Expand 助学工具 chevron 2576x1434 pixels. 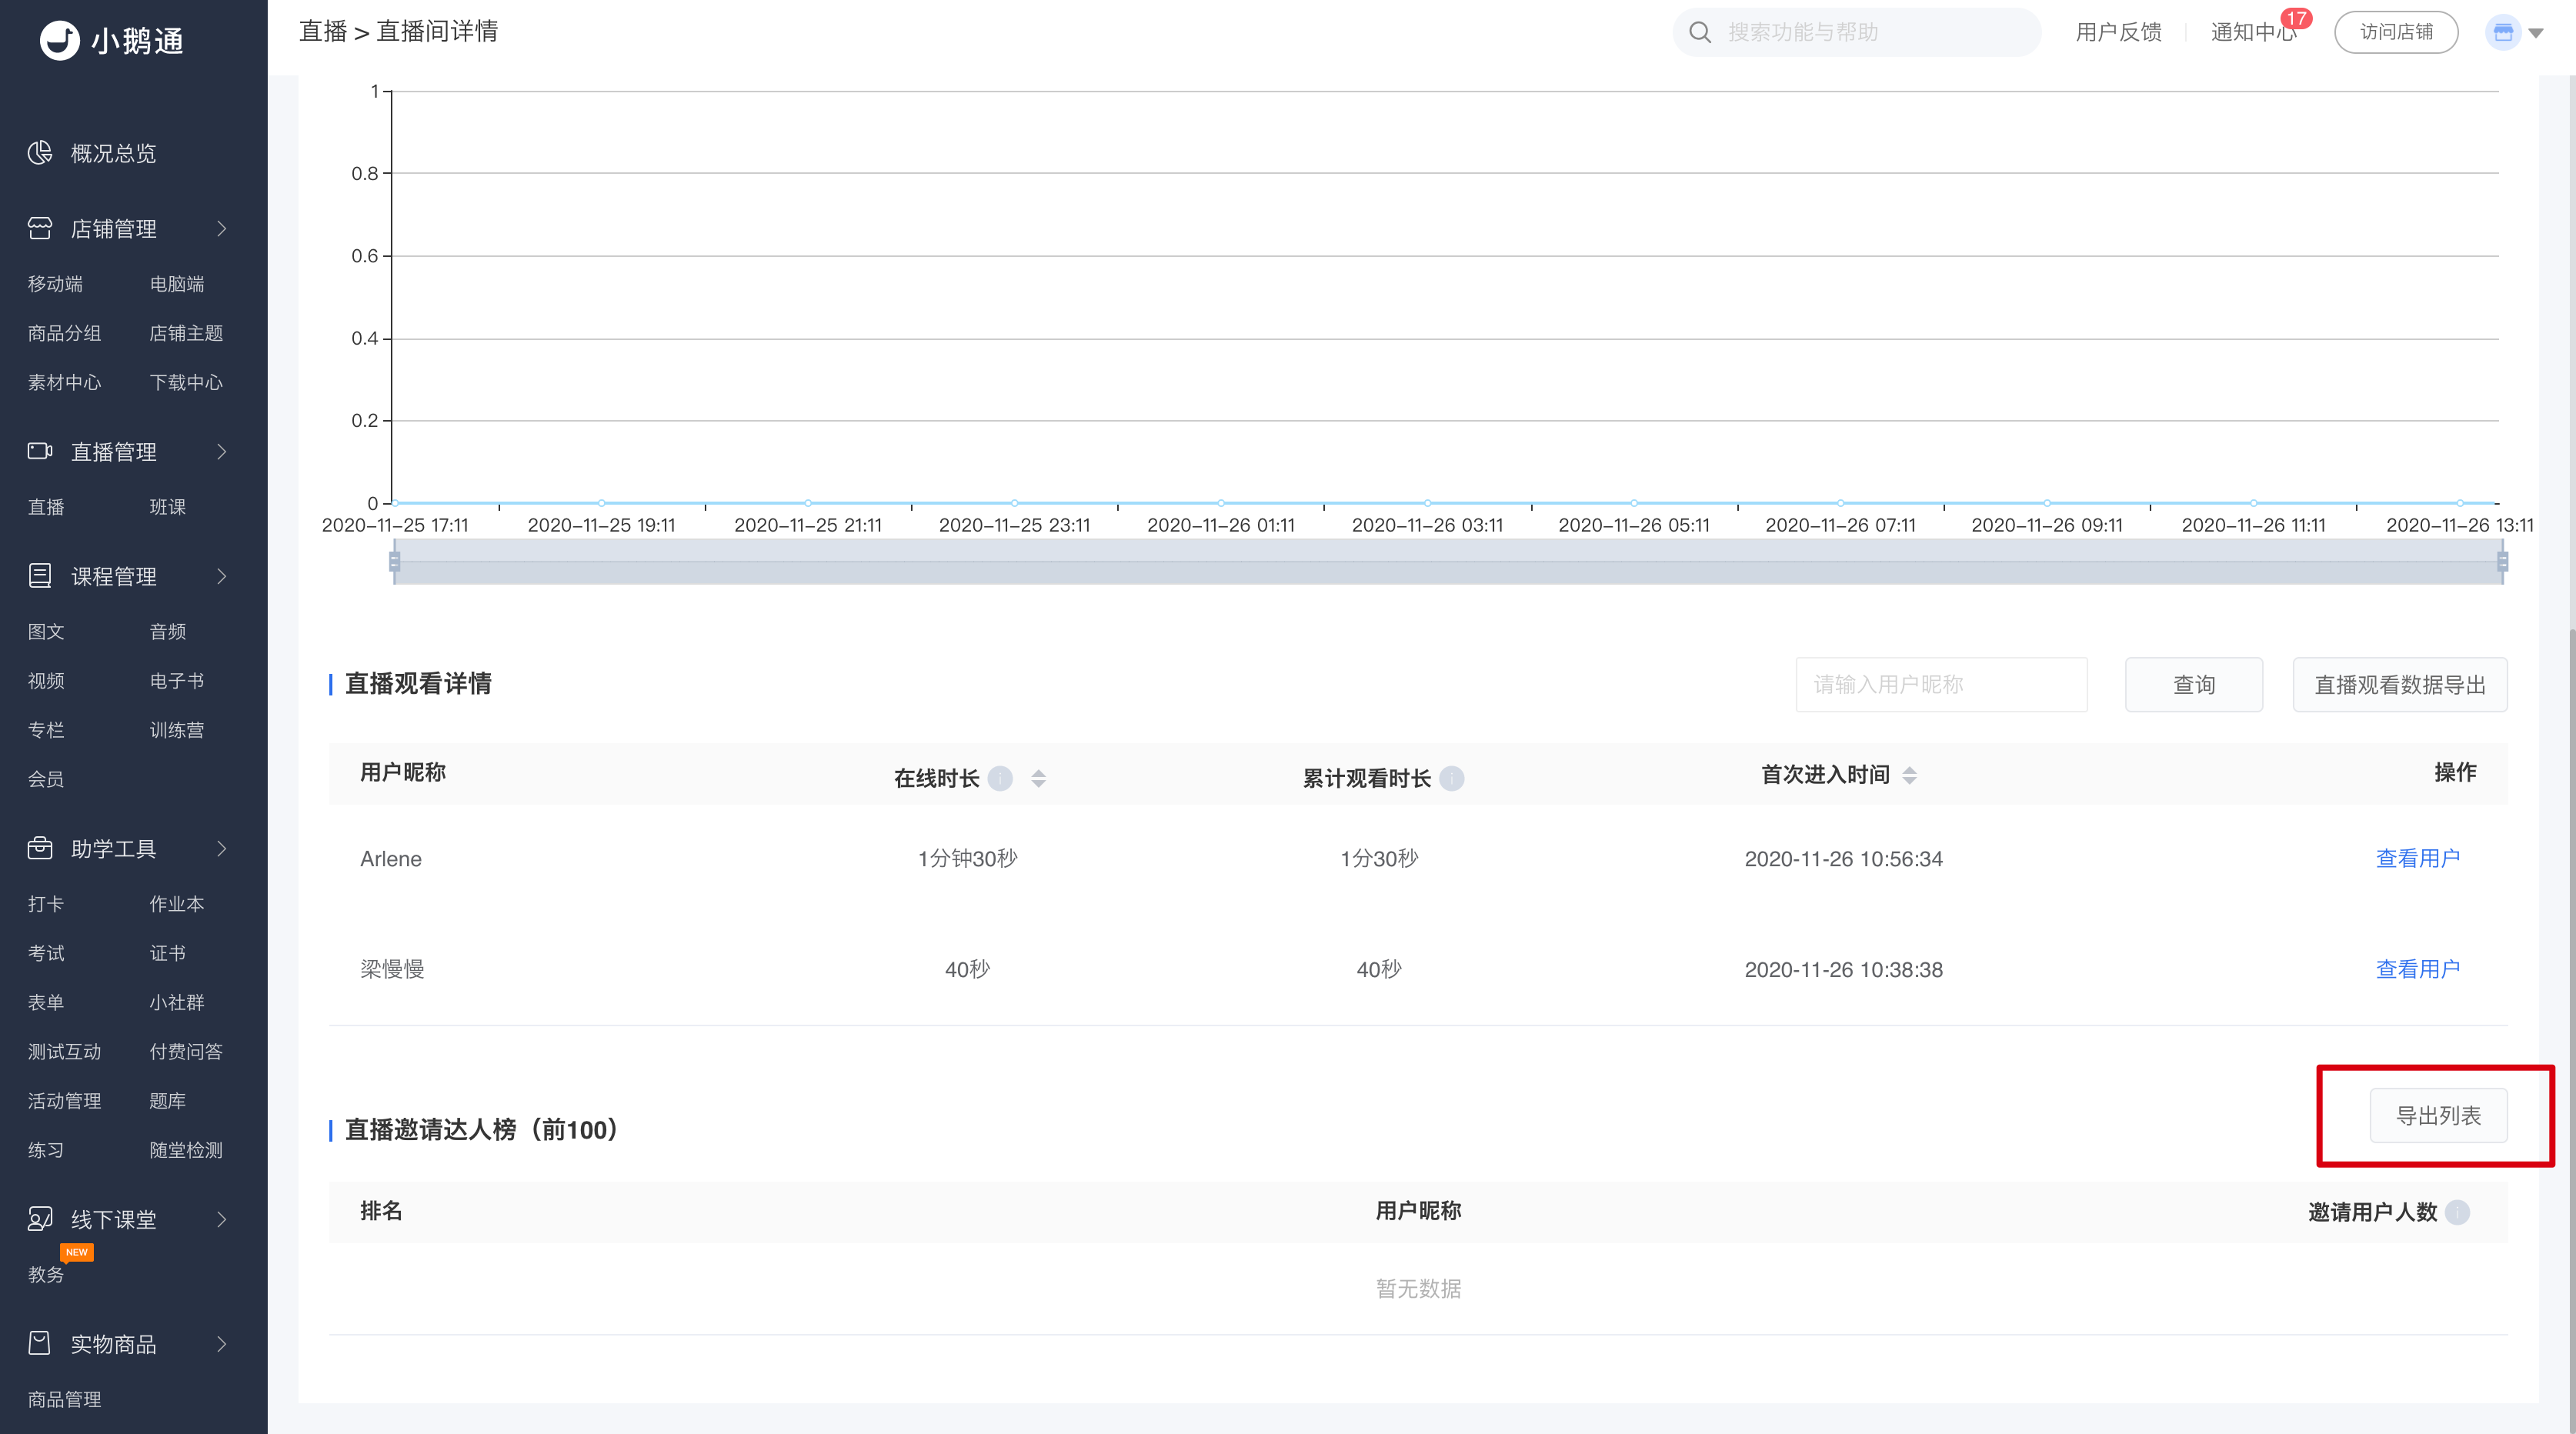click(x=222, y=849)
